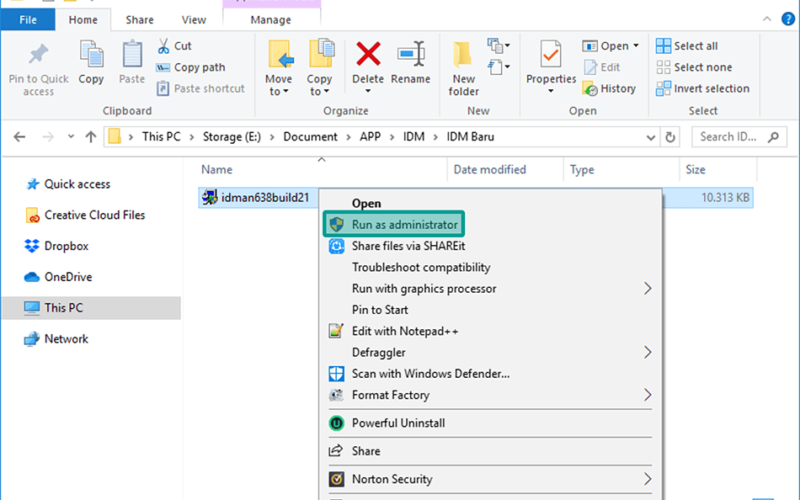Click the History icon
This screenshot has height=500, width=800.
(590, 89)
